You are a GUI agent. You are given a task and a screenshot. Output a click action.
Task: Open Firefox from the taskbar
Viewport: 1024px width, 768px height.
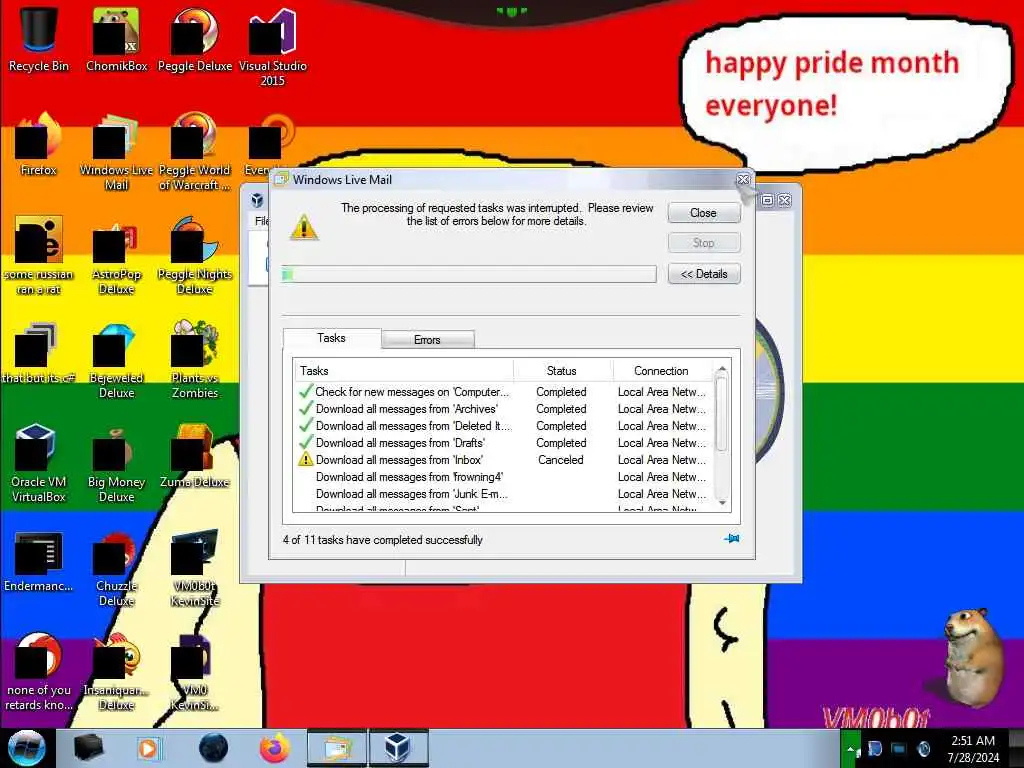point(274,748)
